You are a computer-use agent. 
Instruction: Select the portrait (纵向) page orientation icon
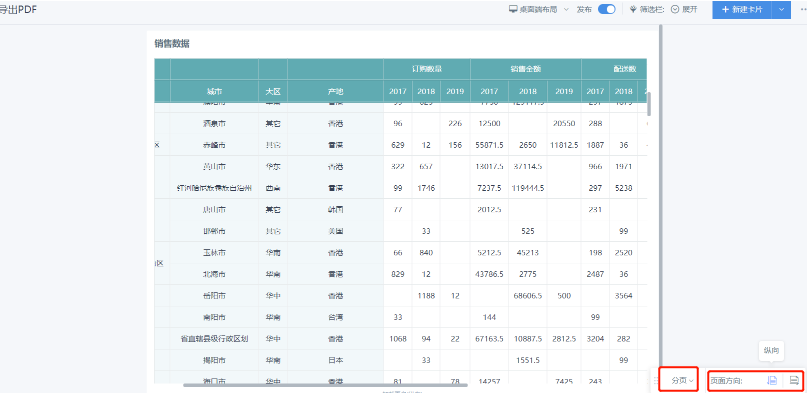coord(772,380)
